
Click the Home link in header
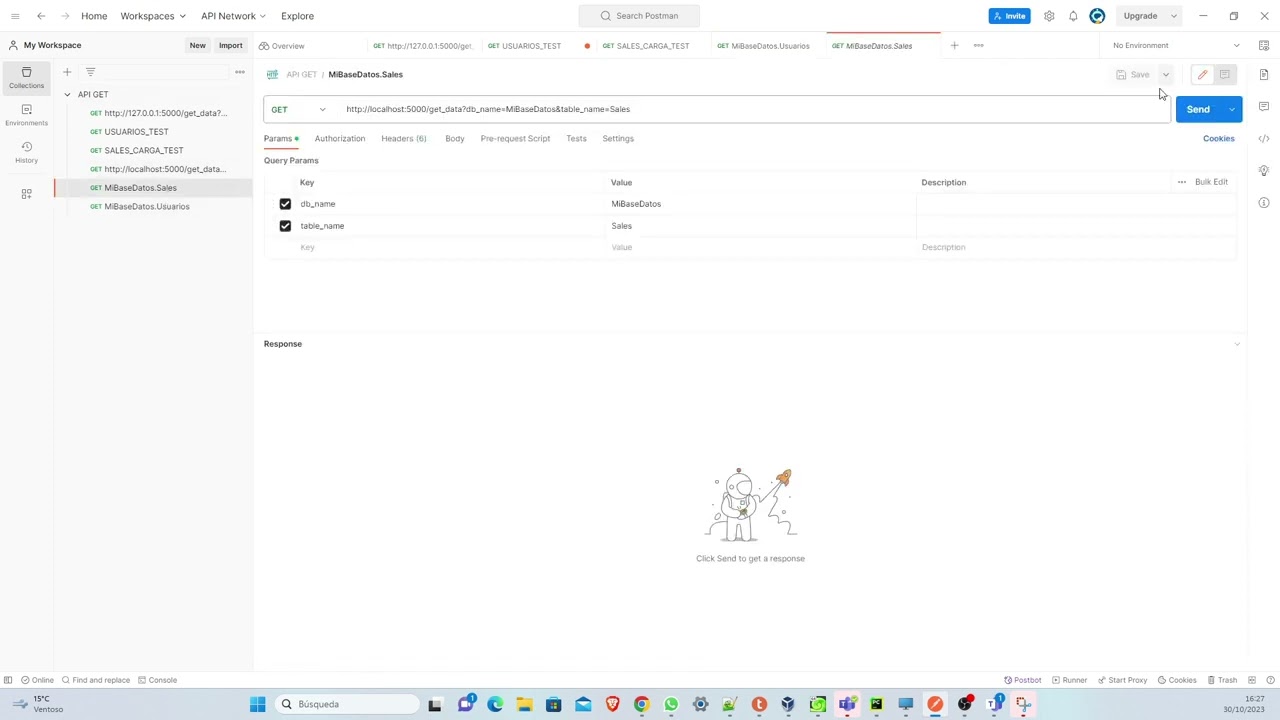pos(94,16)
